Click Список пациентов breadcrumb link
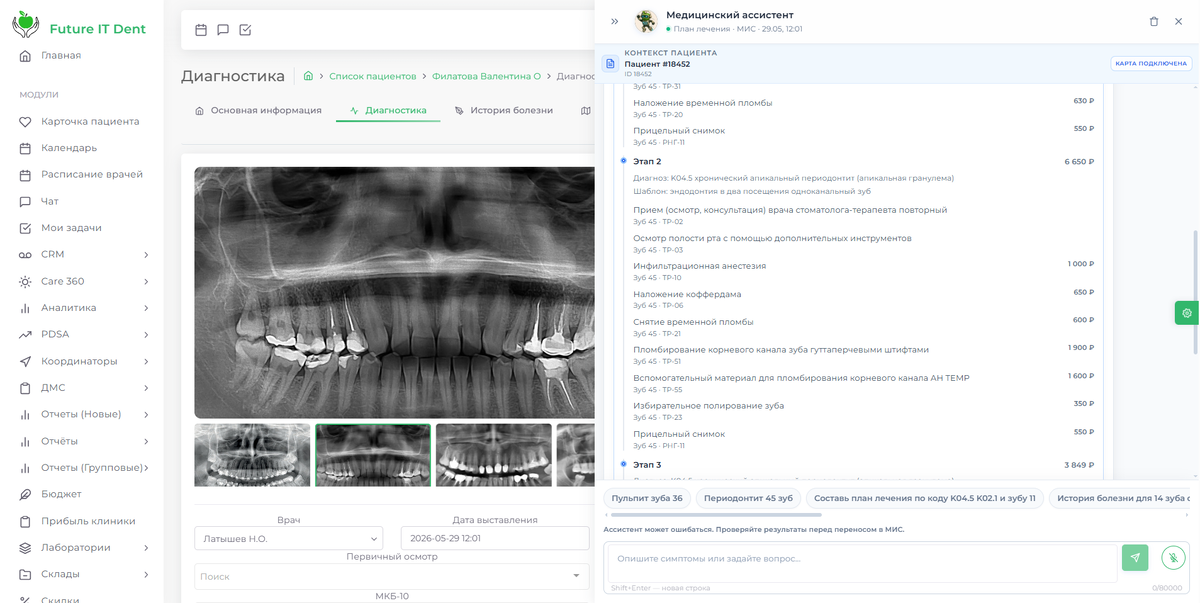The image size is (1200, 603). coord(373,76)
